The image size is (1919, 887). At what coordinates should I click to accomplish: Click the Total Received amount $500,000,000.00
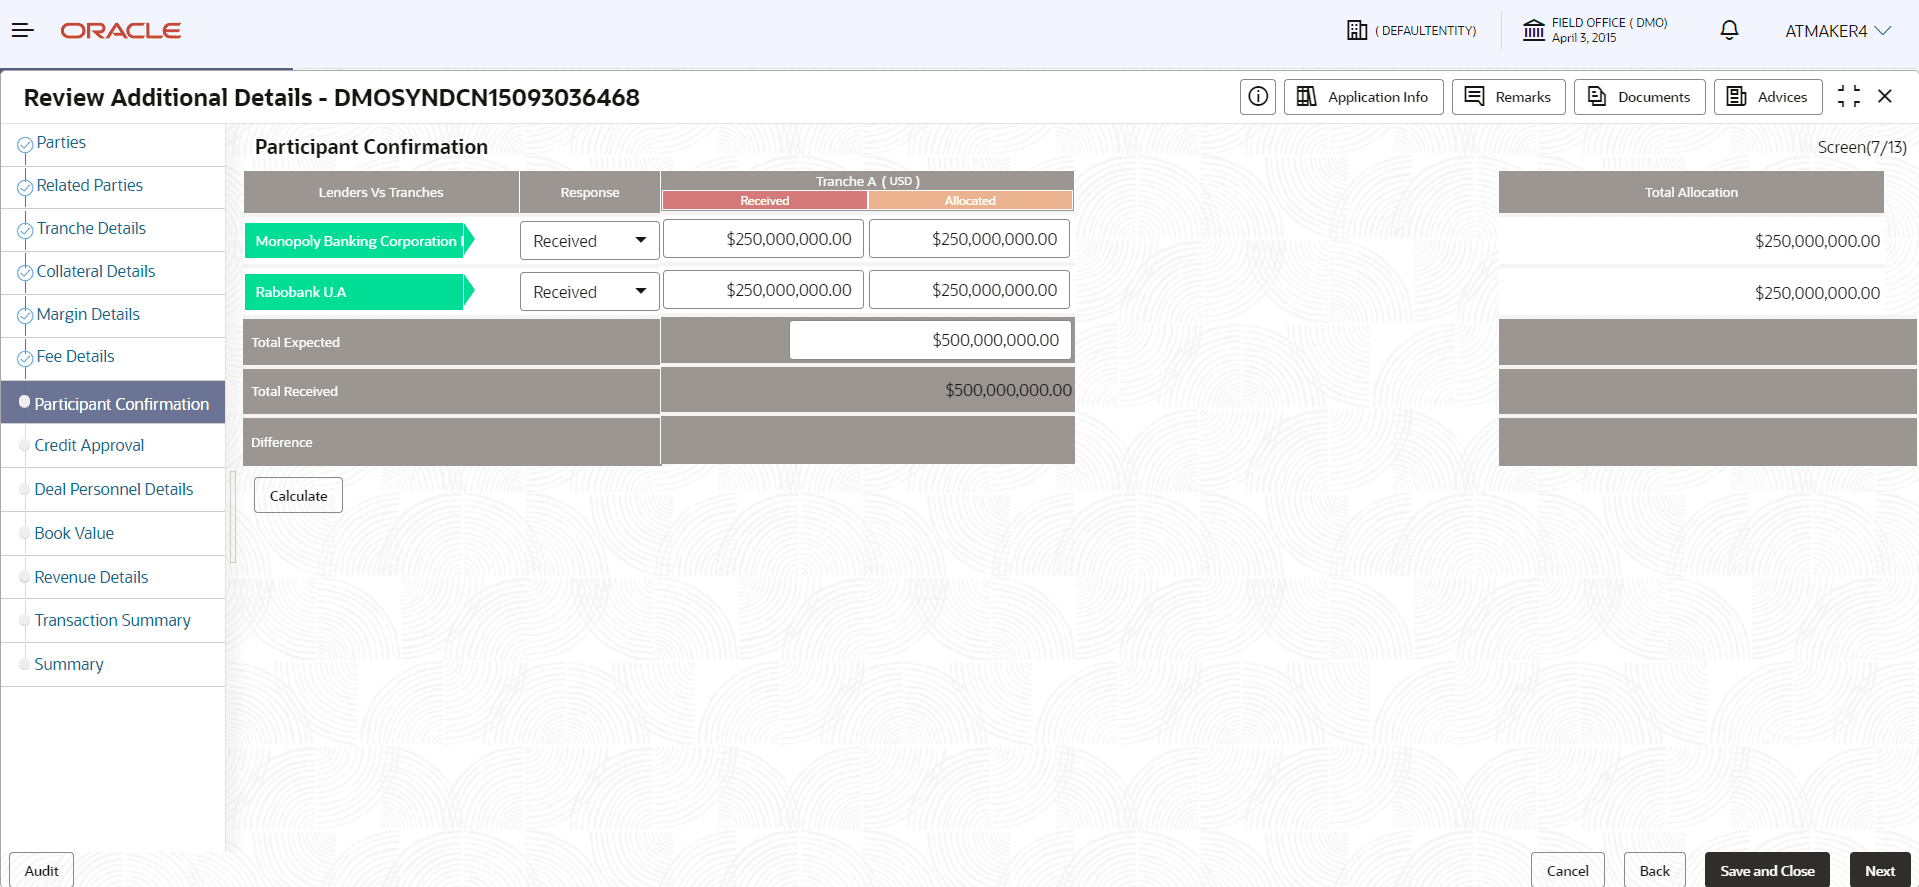point(1008,390)
